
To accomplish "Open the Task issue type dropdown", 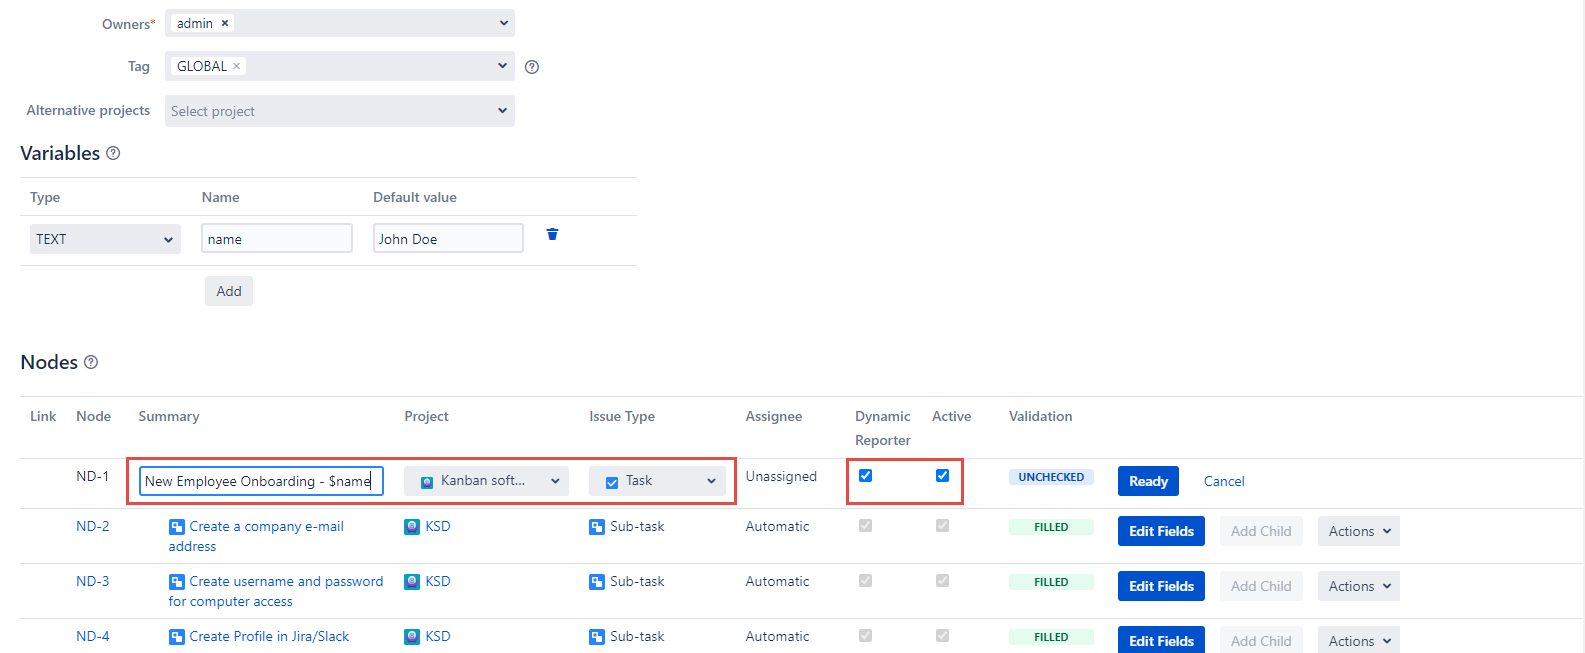I will tap(657, 481).
